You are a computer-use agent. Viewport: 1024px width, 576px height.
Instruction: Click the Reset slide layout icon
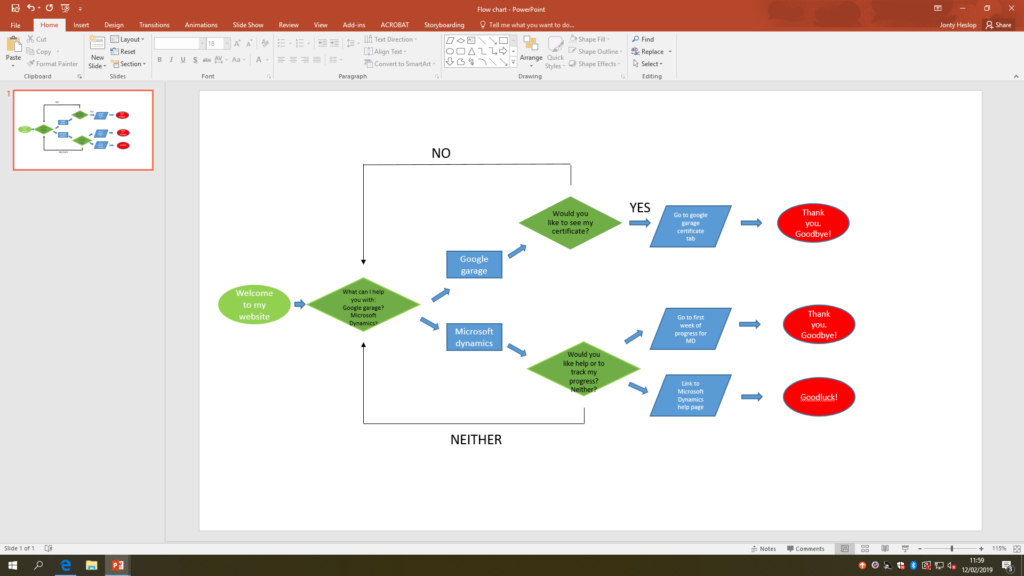point(127,51)
